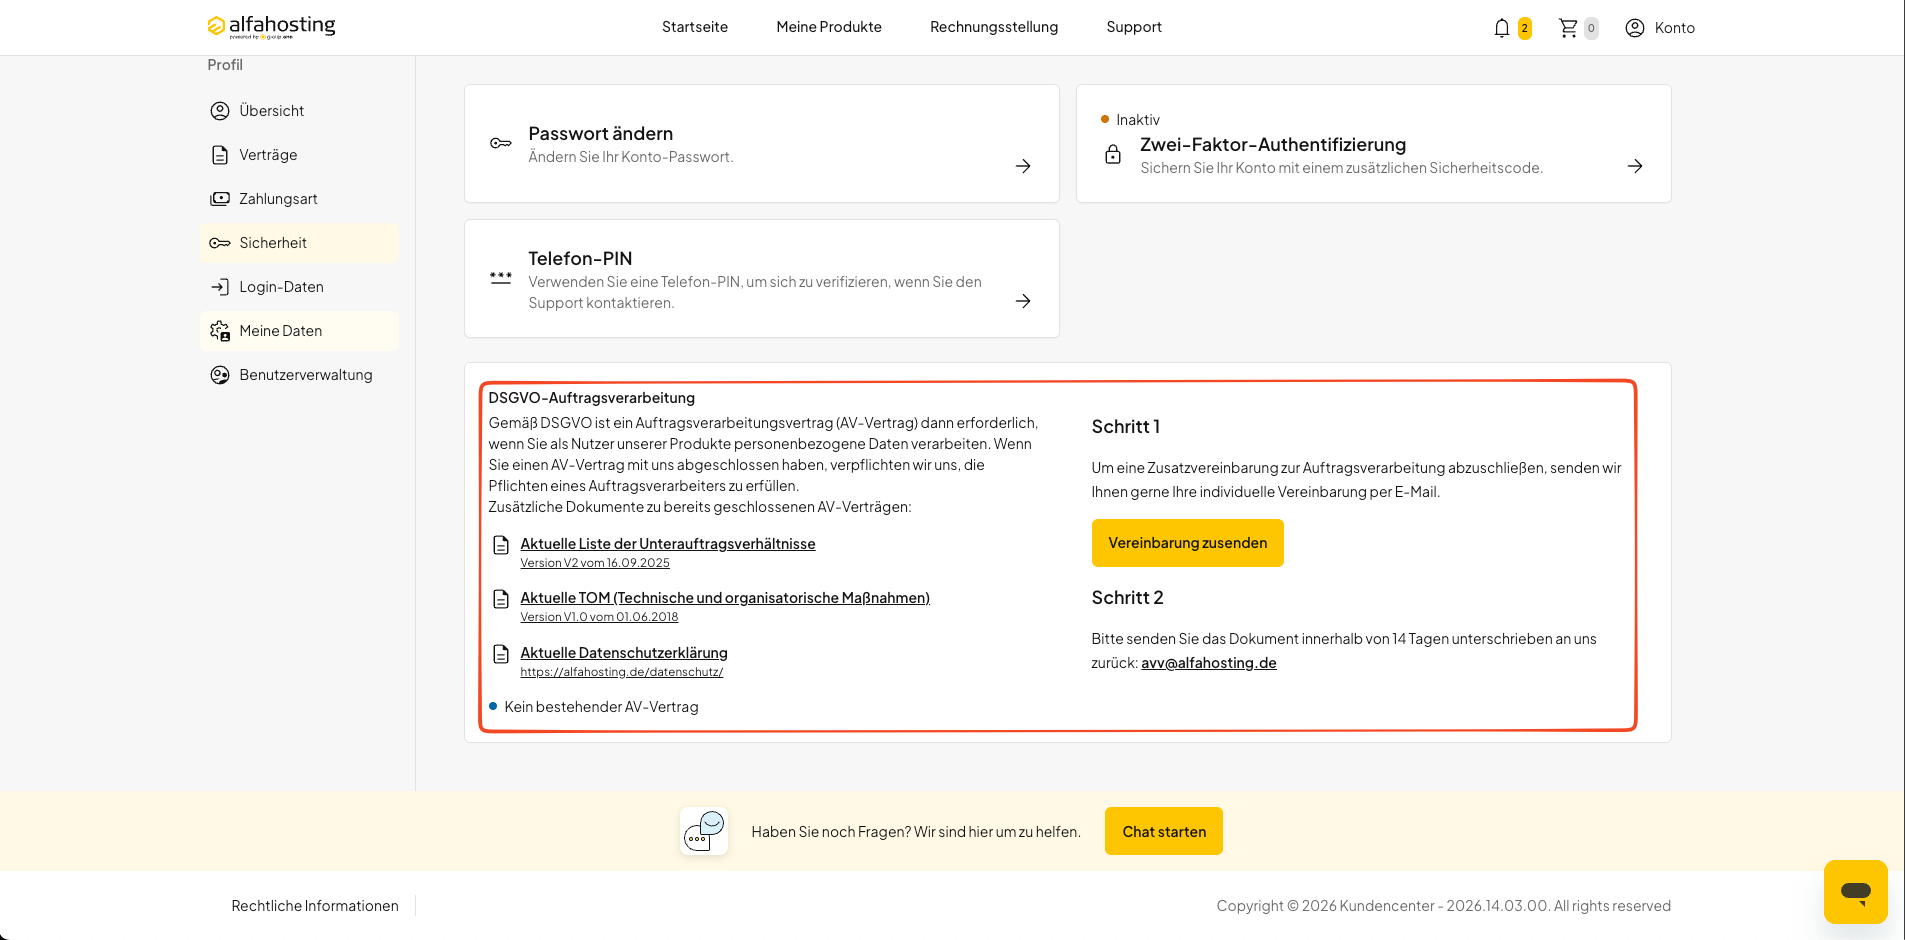Viewport: 1905px width, 940px height.
Task: Click asterisks icon on Telefon-PIN card
Action: pos(501,279)
